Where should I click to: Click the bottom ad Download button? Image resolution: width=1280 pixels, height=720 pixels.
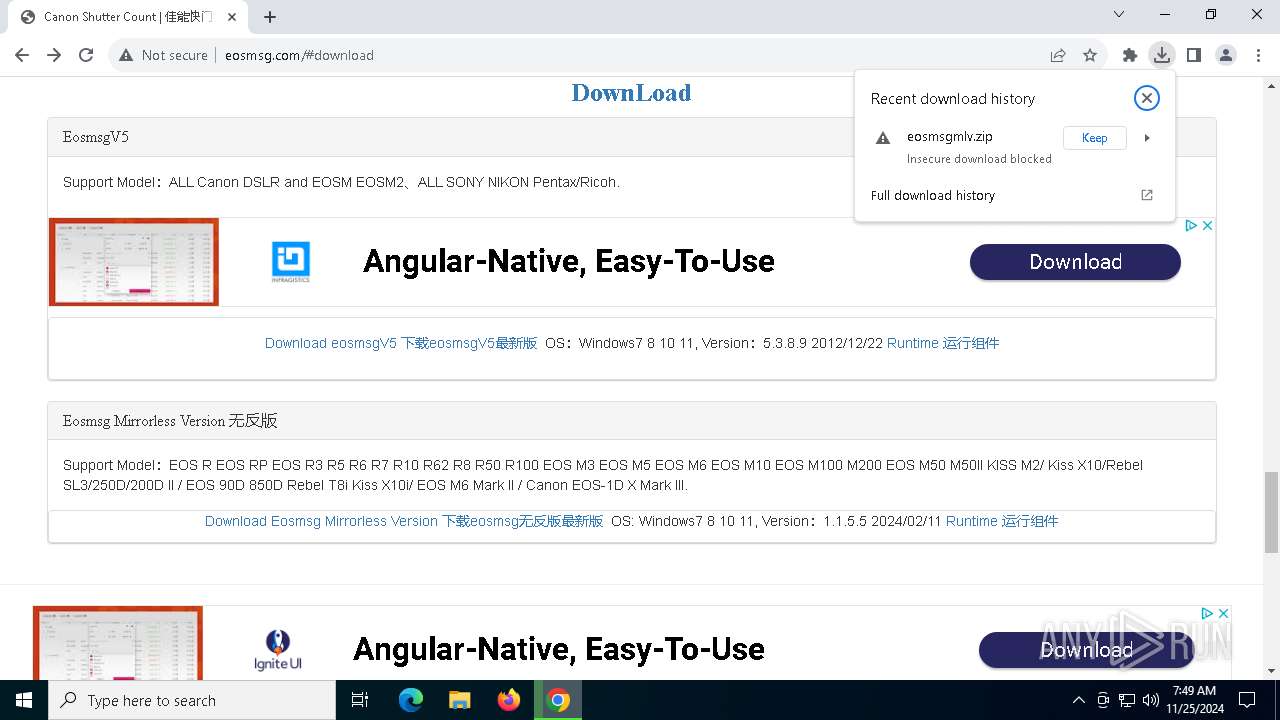point(1086,650)
